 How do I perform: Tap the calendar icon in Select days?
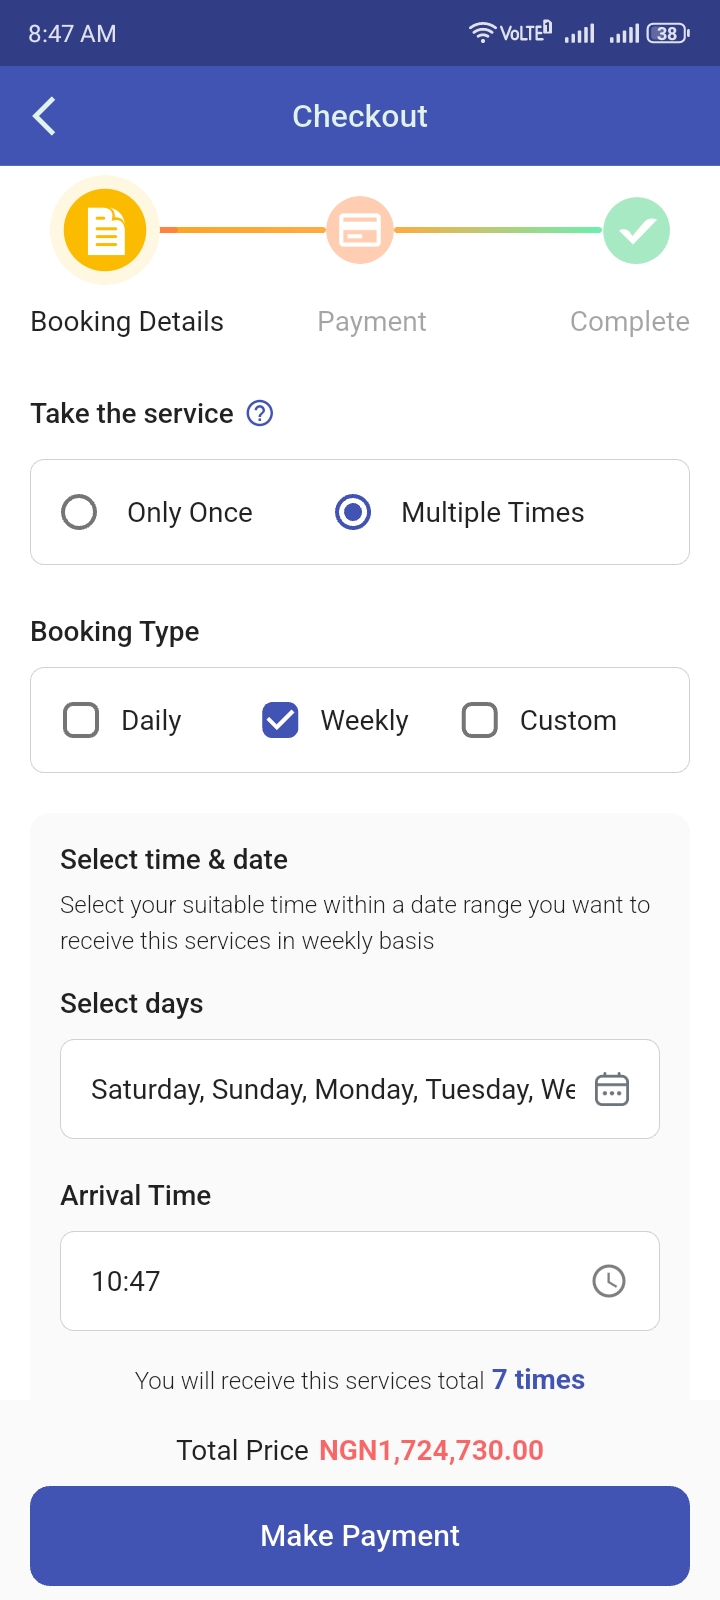pyautogui.click(x=612, y=1089)
